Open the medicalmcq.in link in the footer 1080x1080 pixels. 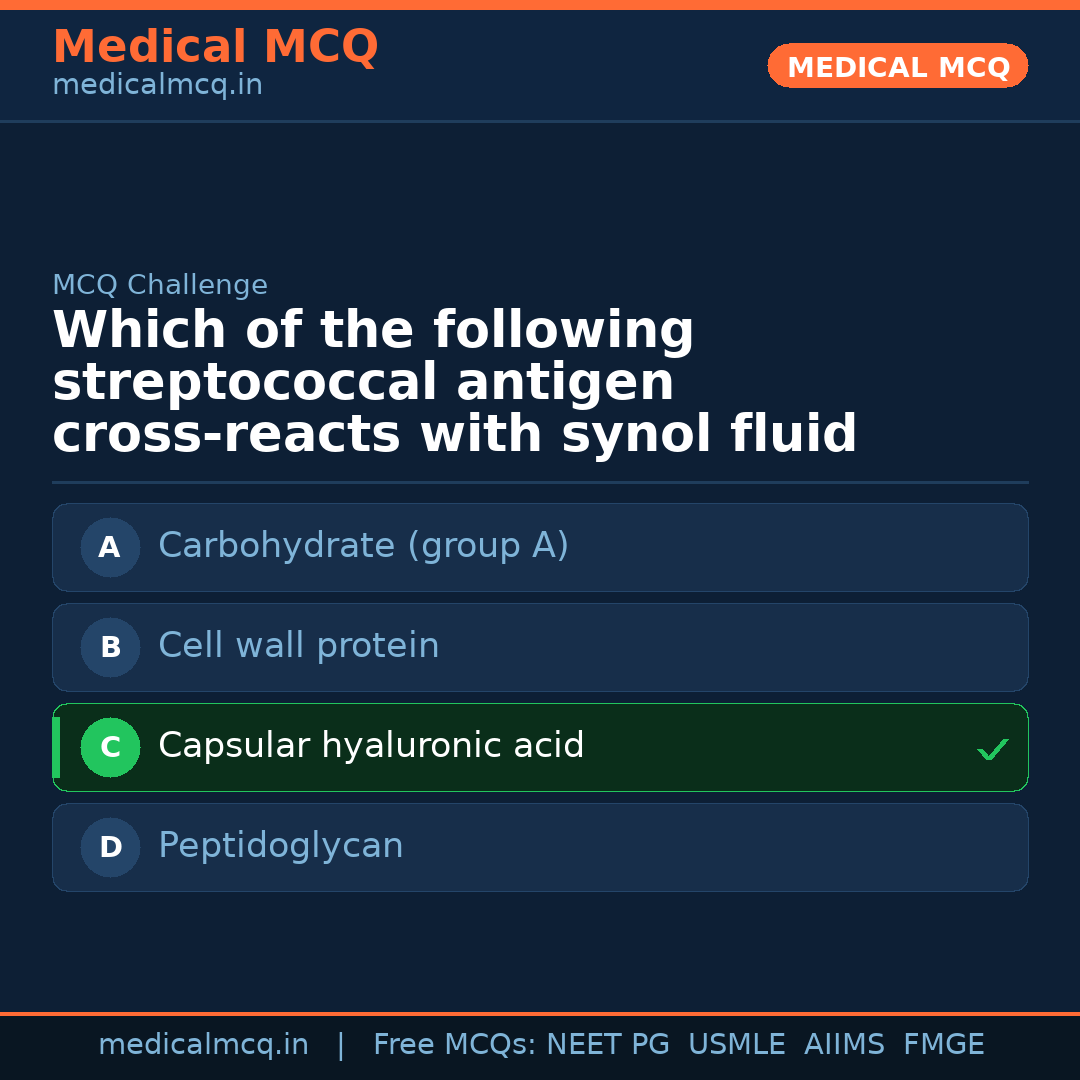(x=203, y=1045)
